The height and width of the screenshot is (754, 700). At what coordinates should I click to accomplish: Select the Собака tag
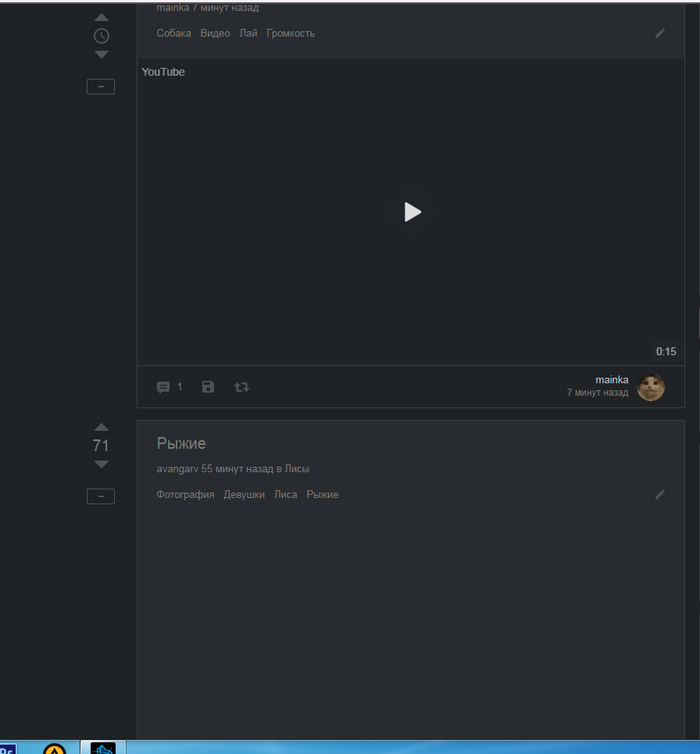[x=174, y=33]
